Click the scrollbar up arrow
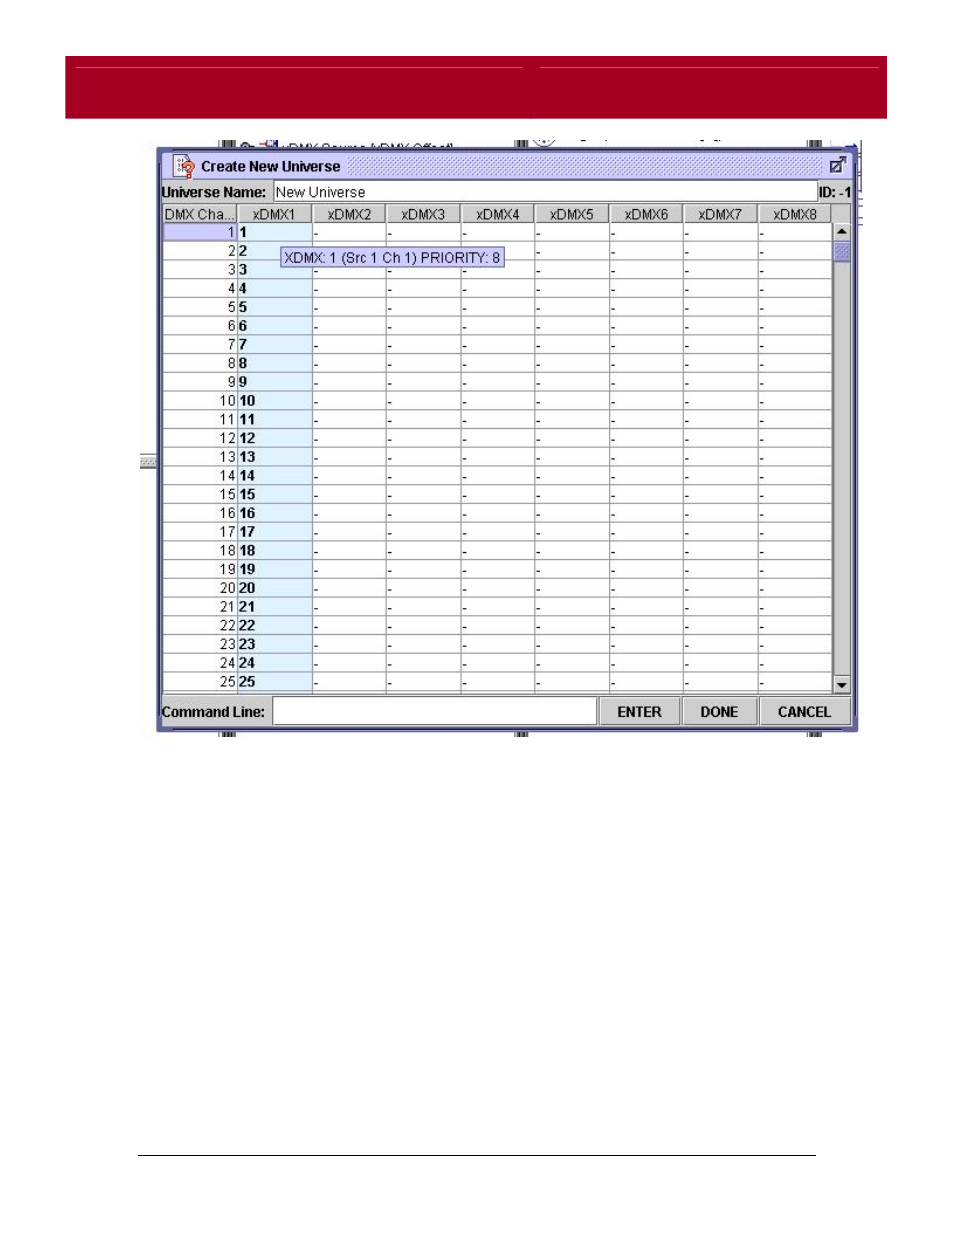Image resolution: width=954 pixels, height=1235 pixels. click(x=841, y=232)
